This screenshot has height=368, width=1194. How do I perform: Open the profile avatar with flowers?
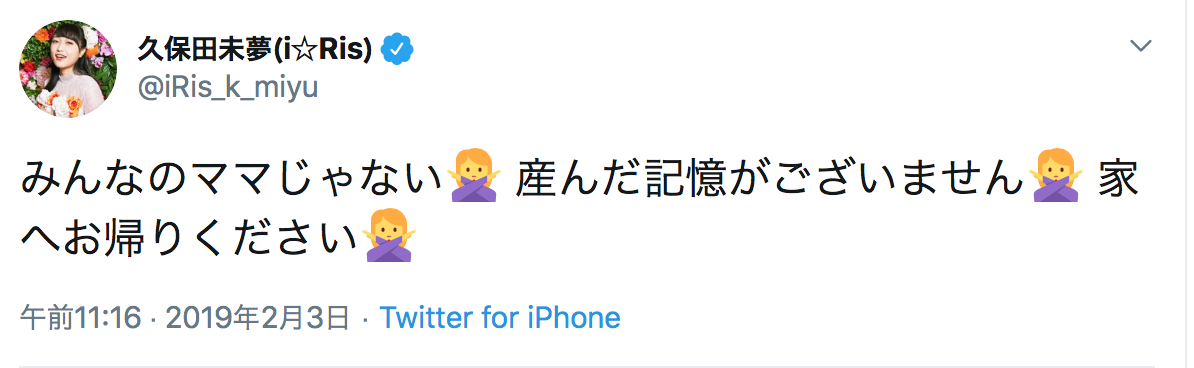[x=68, y=69]
